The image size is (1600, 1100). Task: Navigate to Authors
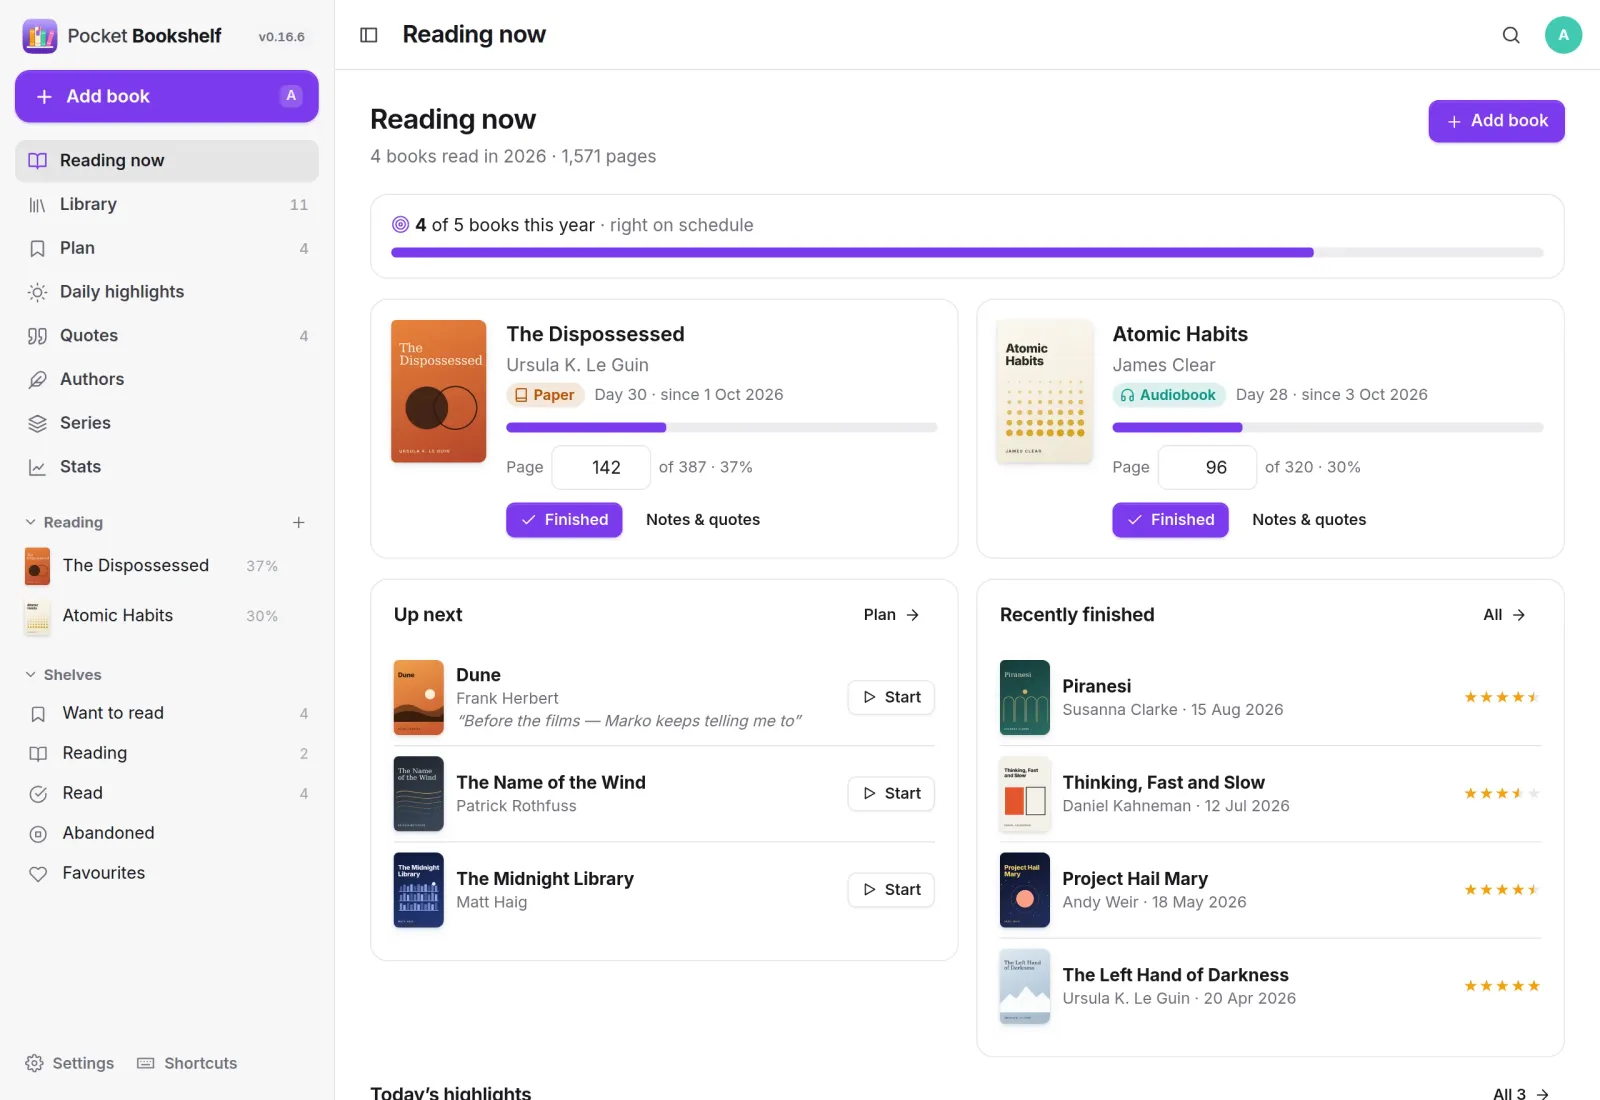coord(167,379)
